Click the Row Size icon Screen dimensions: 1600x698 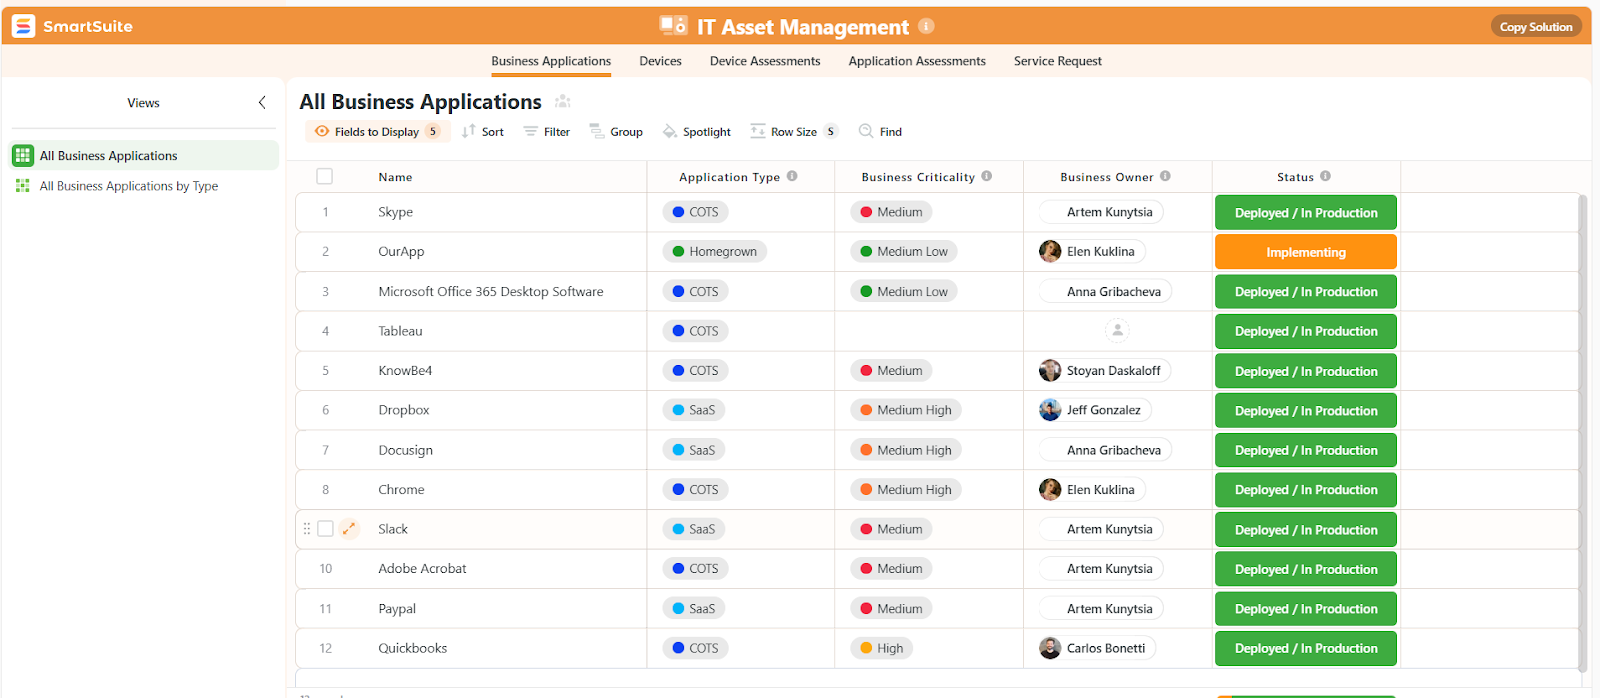click(758, 131)
